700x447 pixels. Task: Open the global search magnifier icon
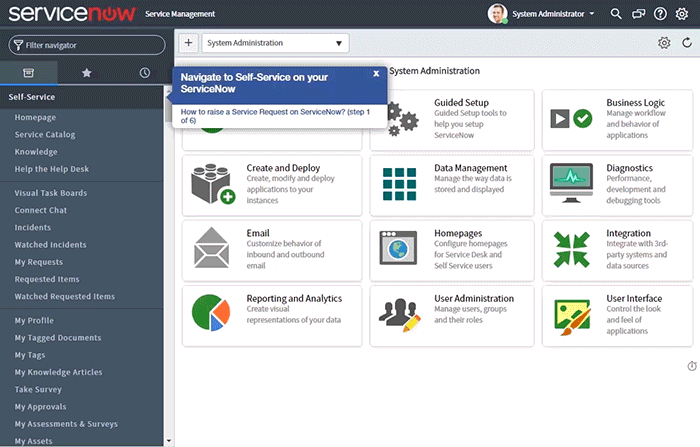coord(616,14)
